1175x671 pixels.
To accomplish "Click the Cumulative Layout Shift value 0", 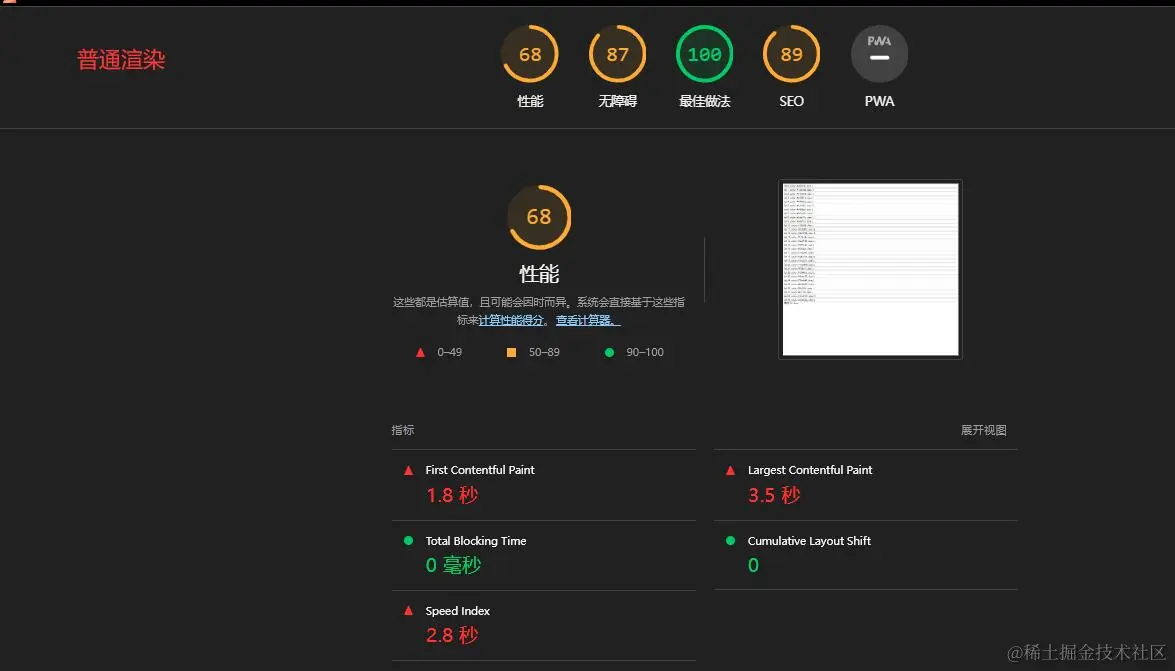I will click(753, 565).
